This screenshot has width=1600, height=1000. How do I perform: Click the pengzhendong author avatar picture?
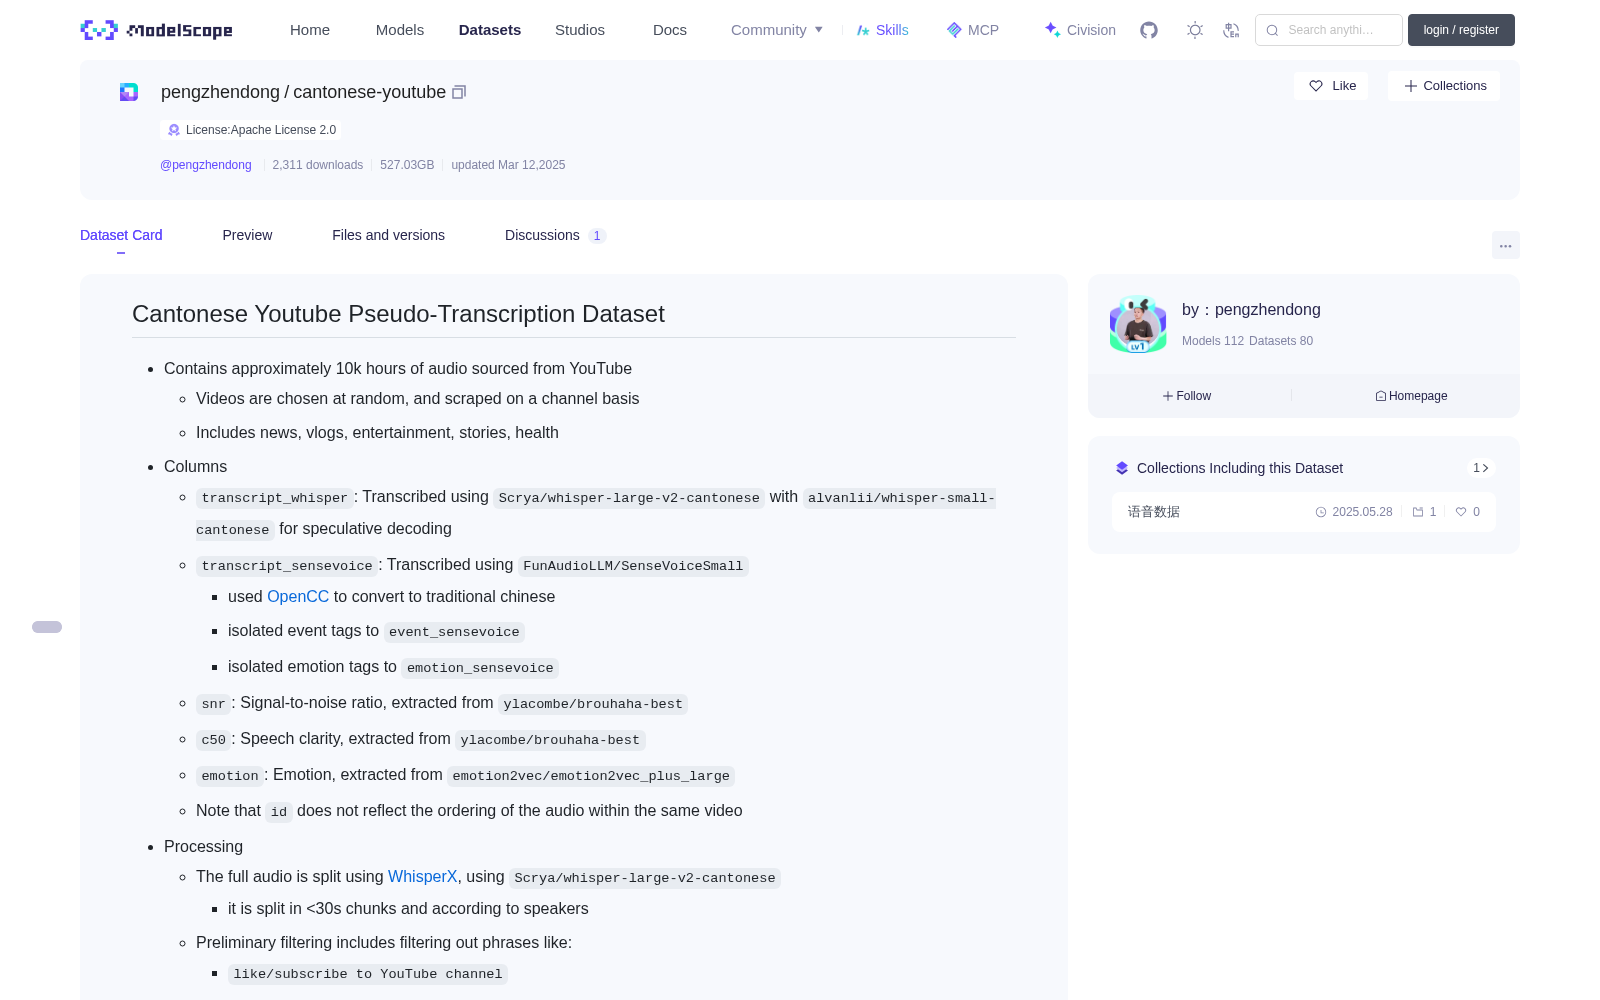[x=1138, y=324]
